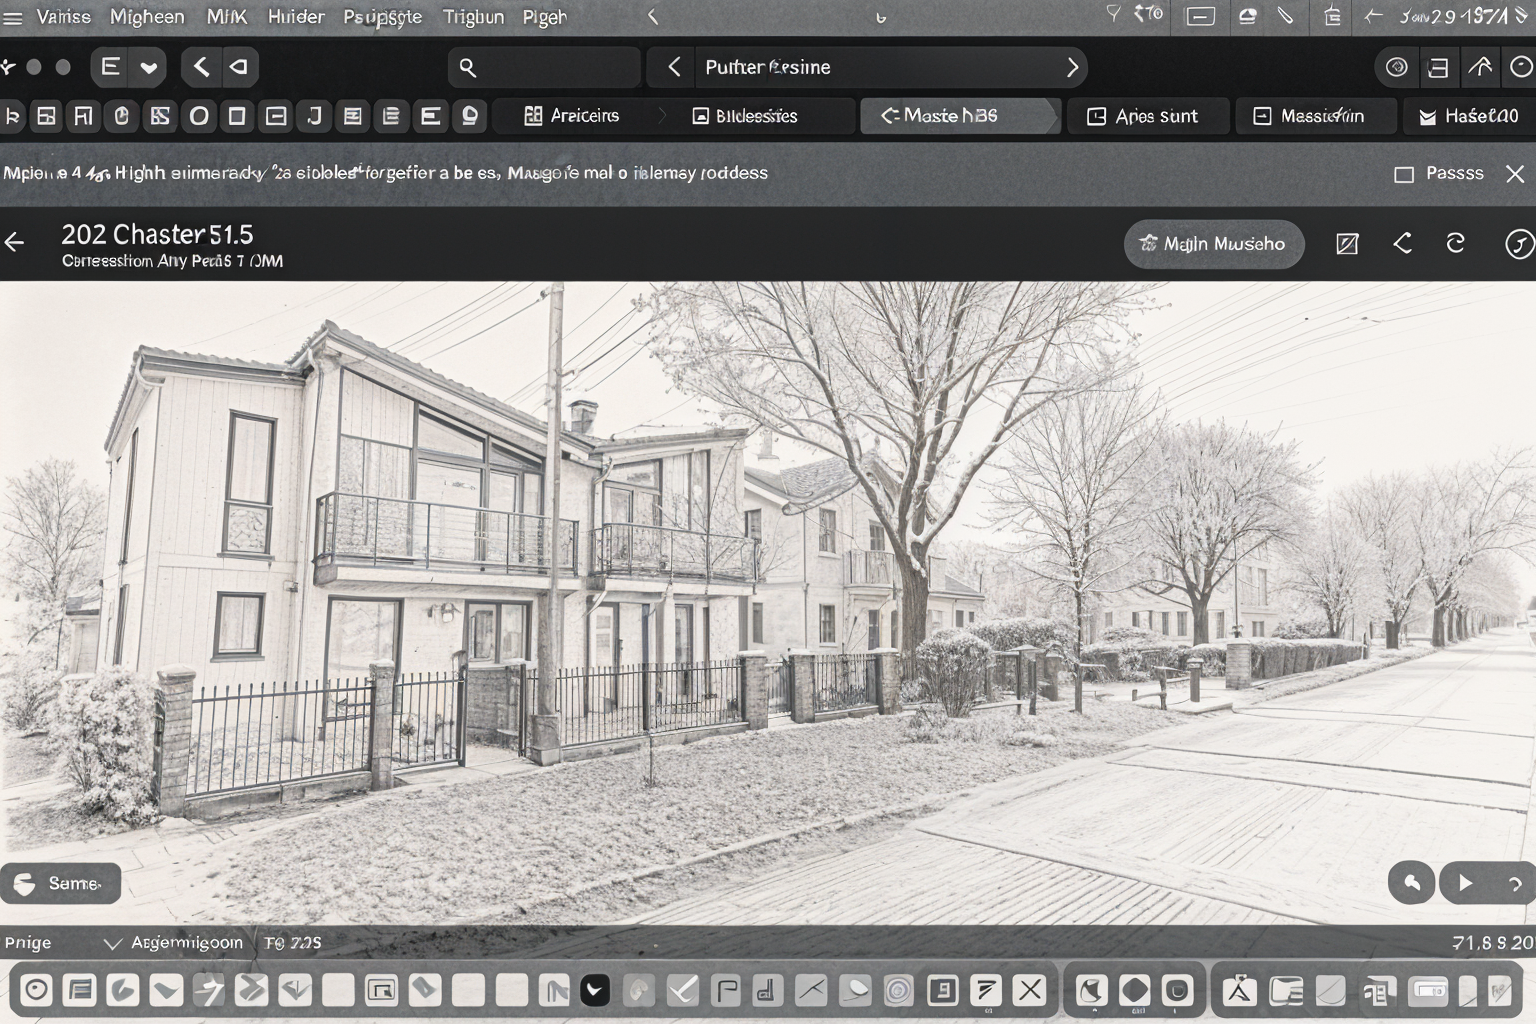The image size is (1536, 1024).
Task: Expand the dropdown chevron next to E button
Action: tap(149, 67)
